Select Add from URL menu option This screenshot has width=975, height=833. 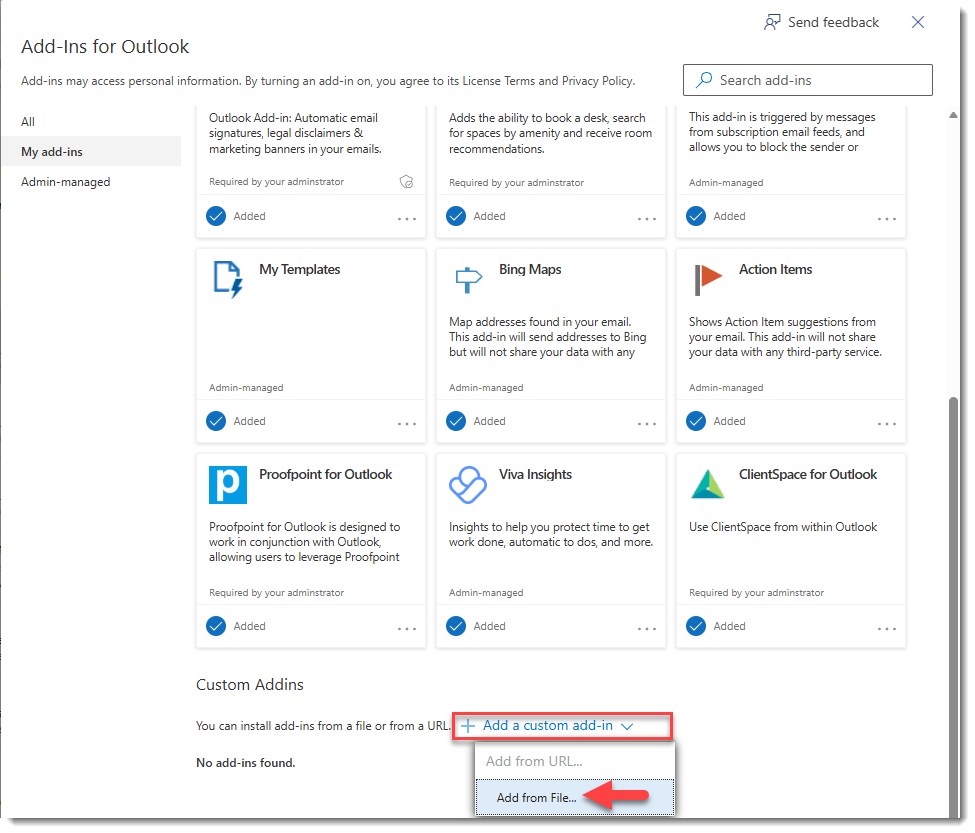click(x=534, y=761)
